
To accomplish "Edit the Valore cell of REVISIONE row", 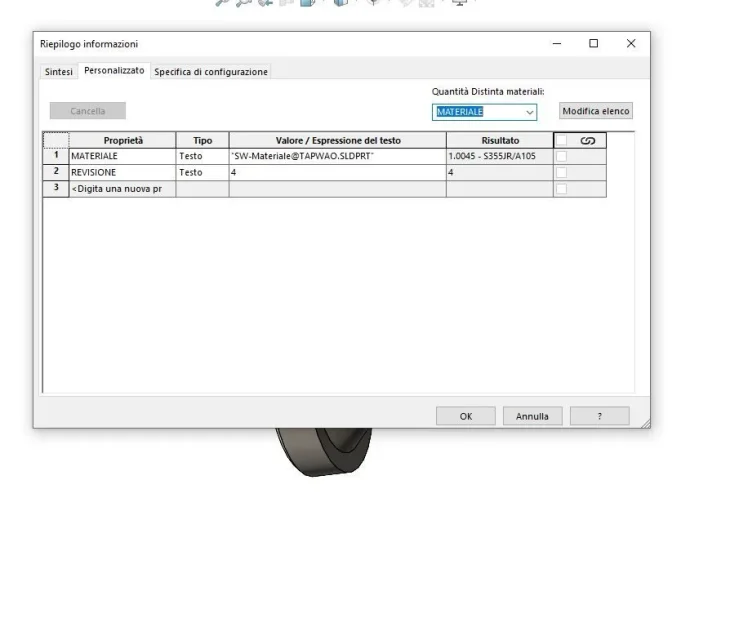I will (338, 172).
